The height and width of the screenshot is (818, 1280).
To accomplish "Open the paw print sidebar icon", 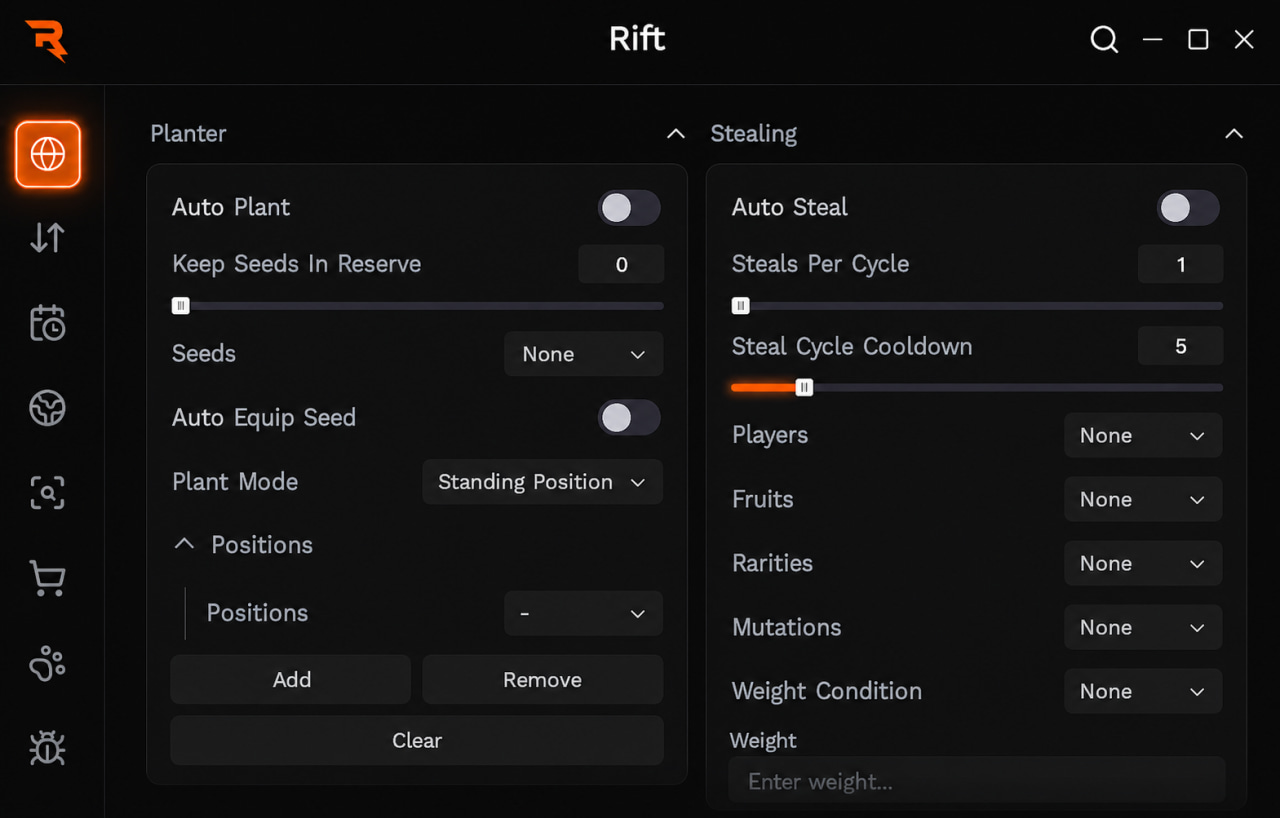I will pyautogui.click(x=48, y=663).
